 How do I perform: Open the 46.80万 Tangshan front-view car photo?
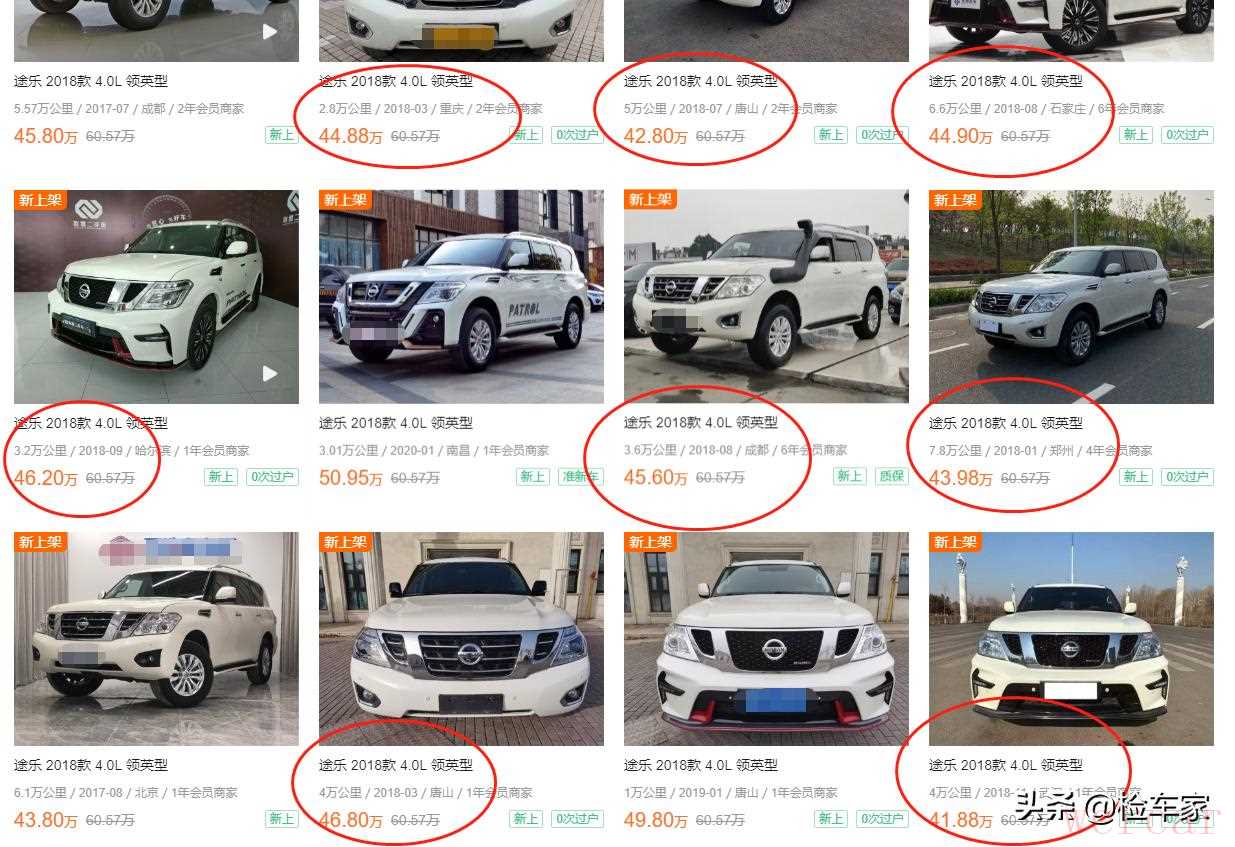pos(461,639)
